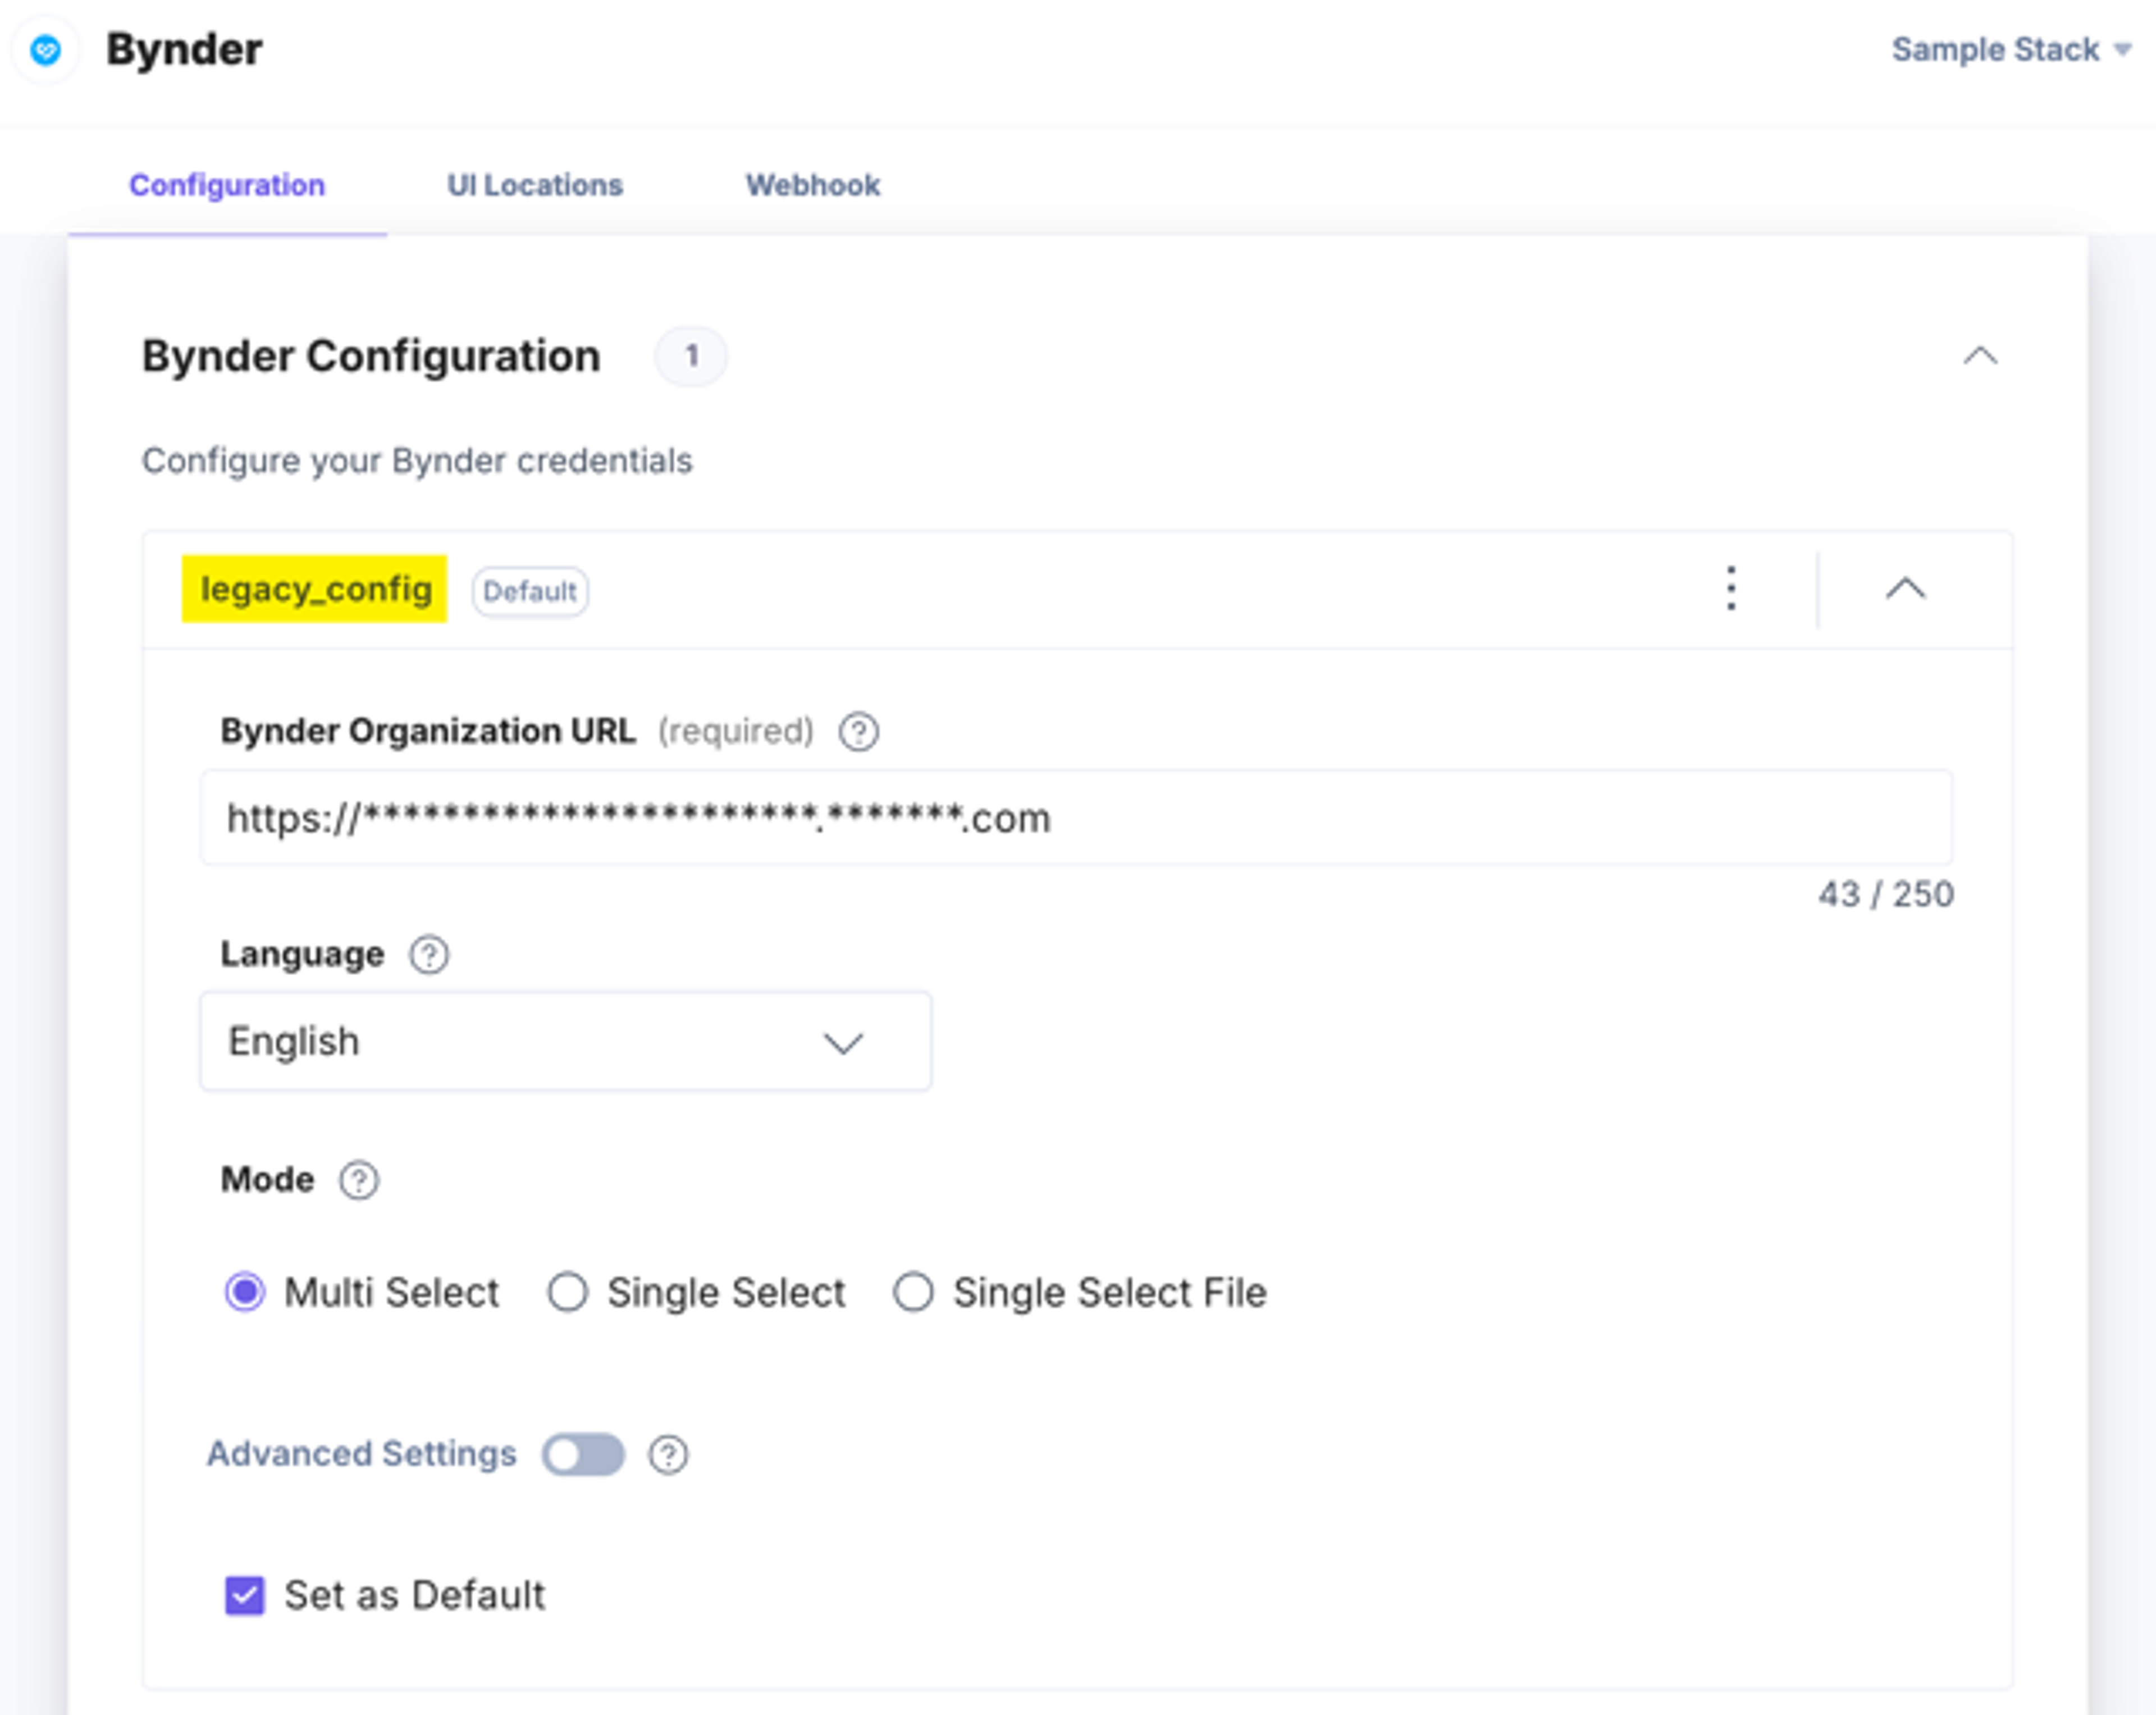Click the Default tag badge

click(x=530, y=592)
